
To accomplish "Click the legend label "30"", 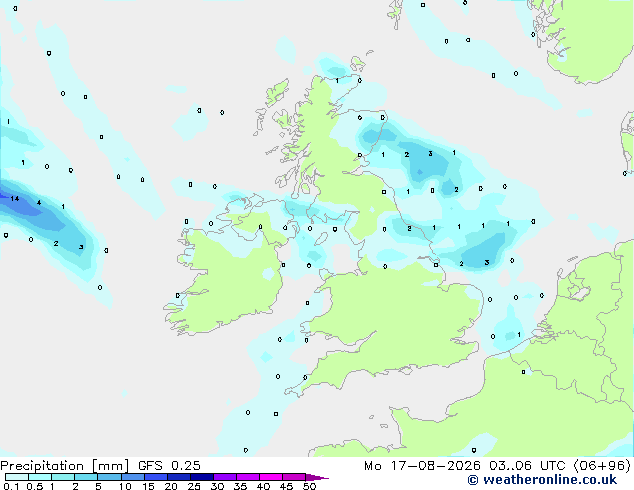I will pos(217,486).
